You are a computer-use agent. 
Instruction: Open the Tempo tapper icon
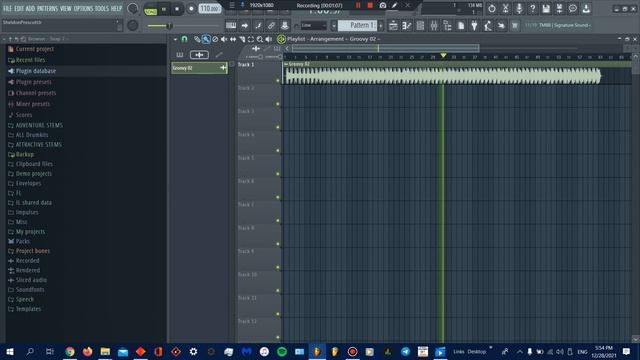[488, 26]
